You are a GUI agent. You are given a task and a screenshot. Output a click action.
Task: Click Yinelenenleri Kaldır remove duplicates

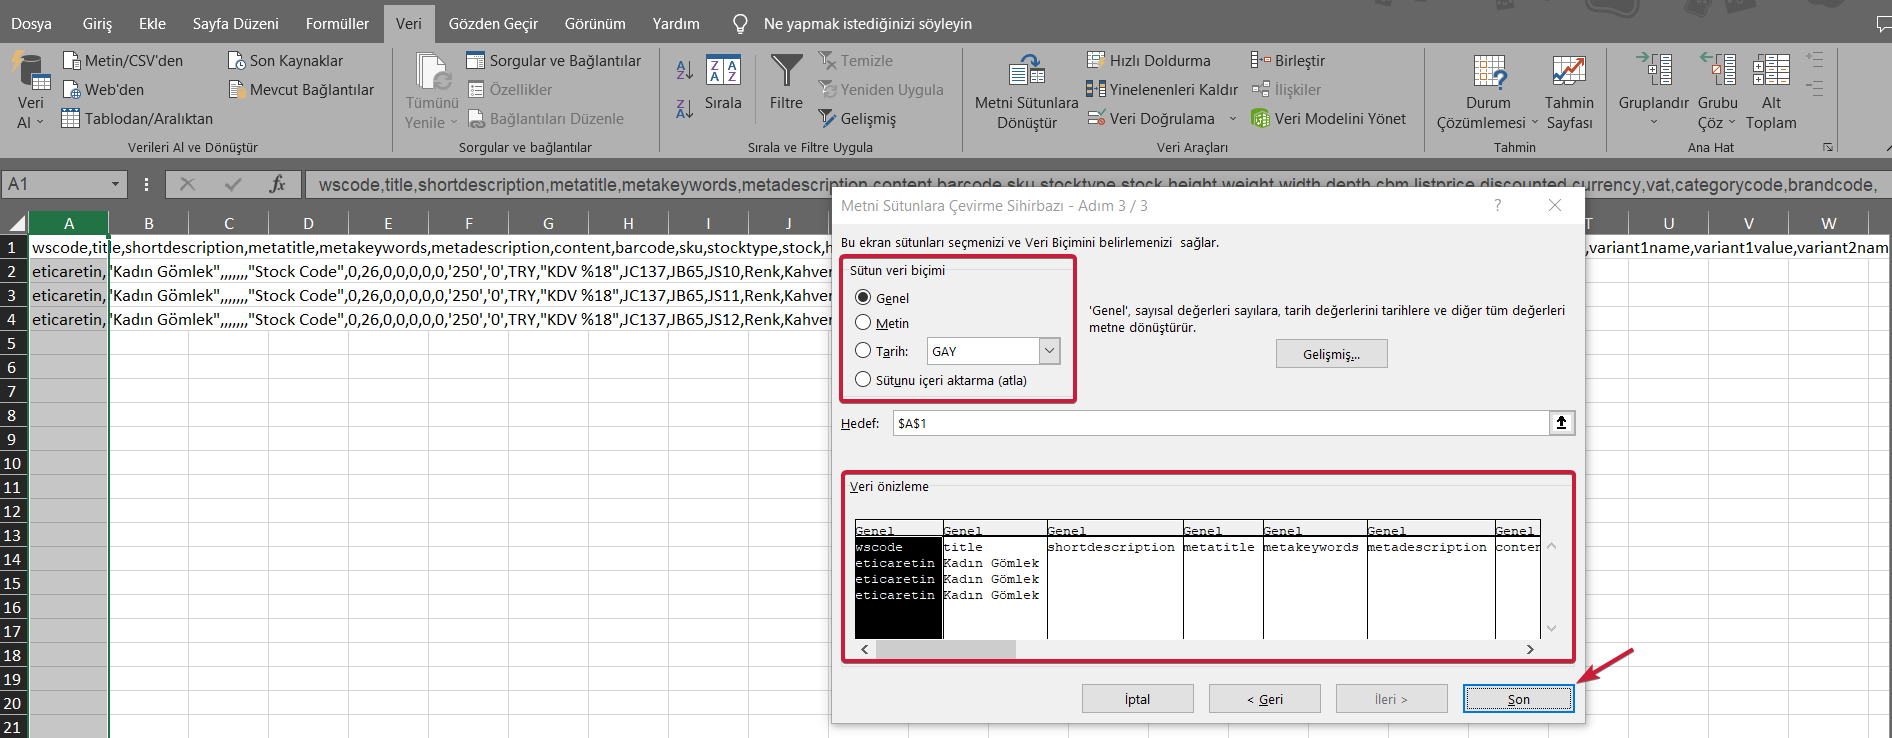coord(1162,90)
